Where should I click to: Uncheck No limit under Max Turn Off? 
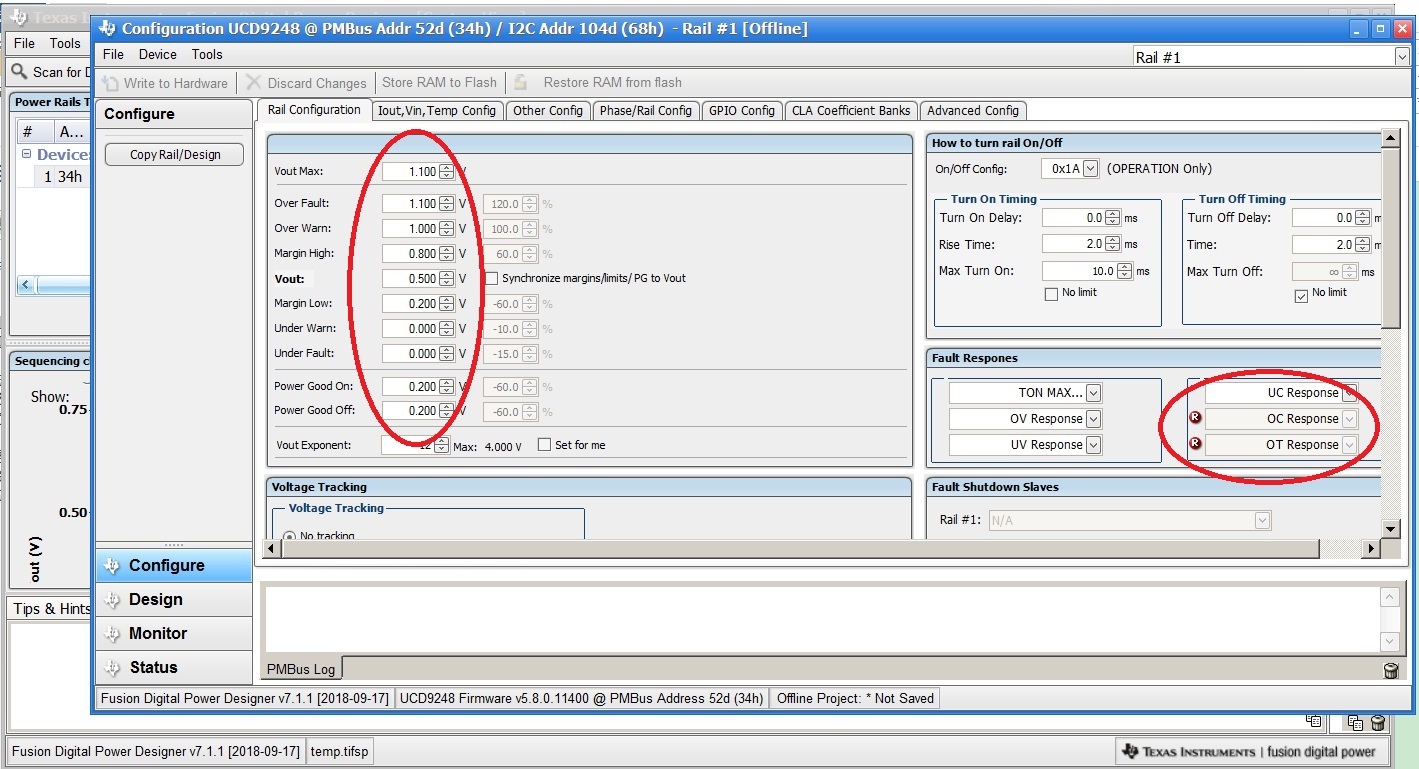(1301, 296)
